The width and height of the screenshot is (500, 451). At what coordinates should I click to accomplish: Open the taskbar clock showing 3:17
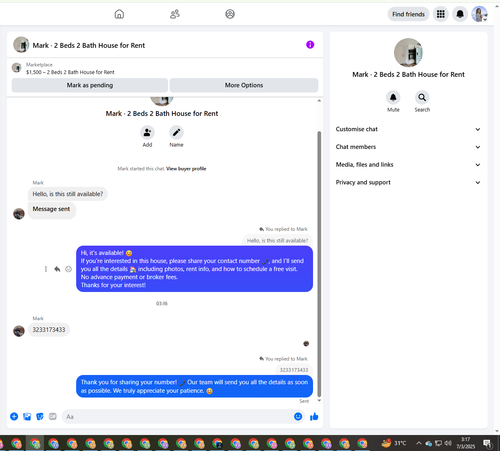[x=465, y=443]
